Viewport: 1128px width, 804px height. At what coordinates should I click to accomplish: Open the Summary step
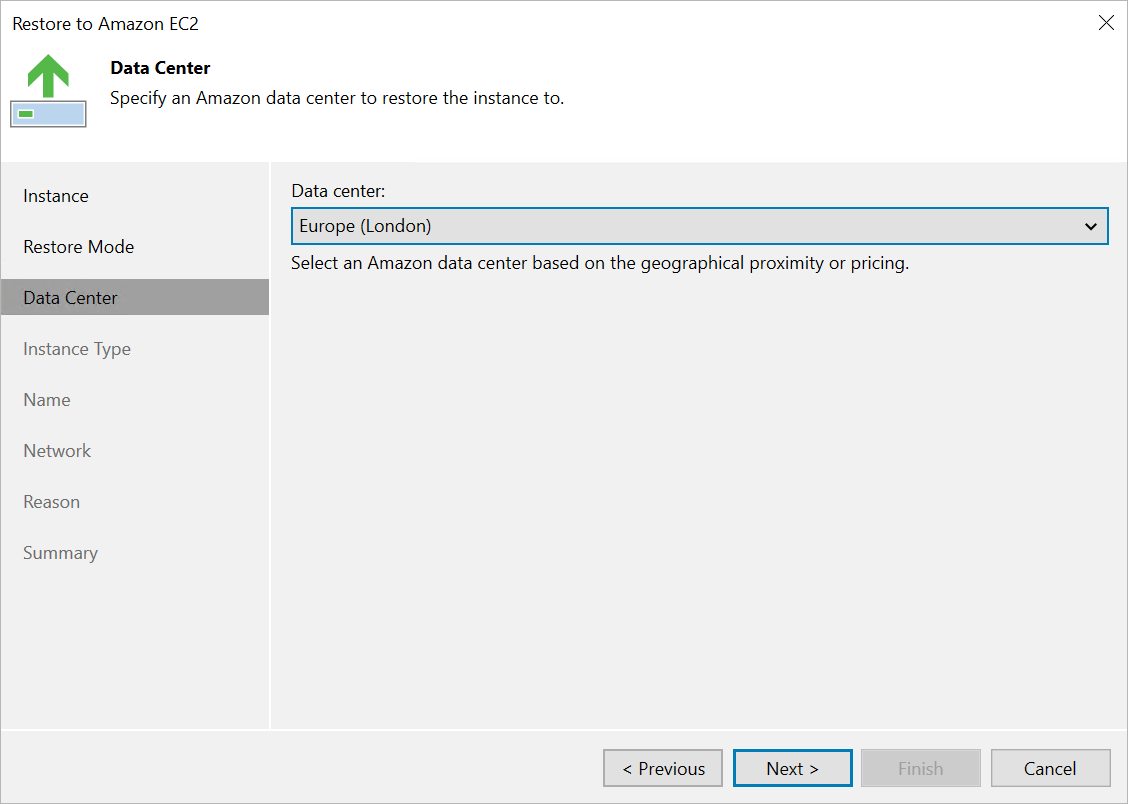60,553
